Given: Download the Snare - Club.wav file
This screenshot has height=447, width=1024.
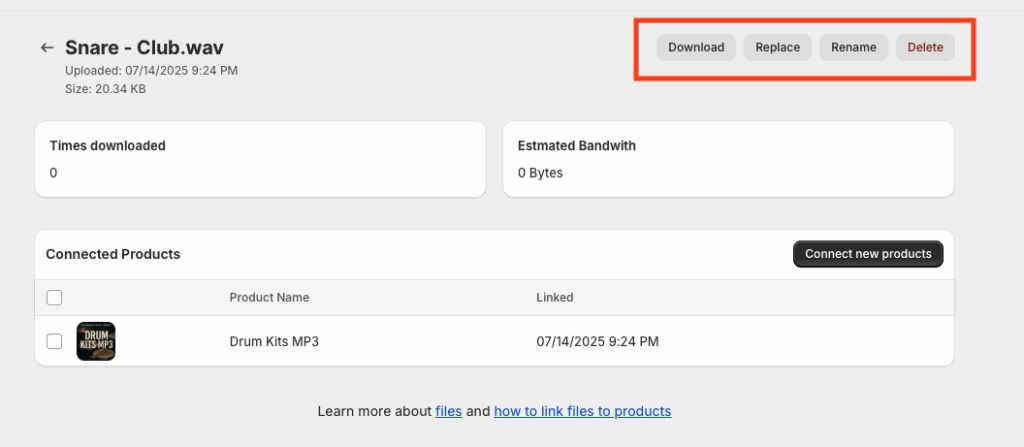Looking at the screenshot, I should [696, 47].
